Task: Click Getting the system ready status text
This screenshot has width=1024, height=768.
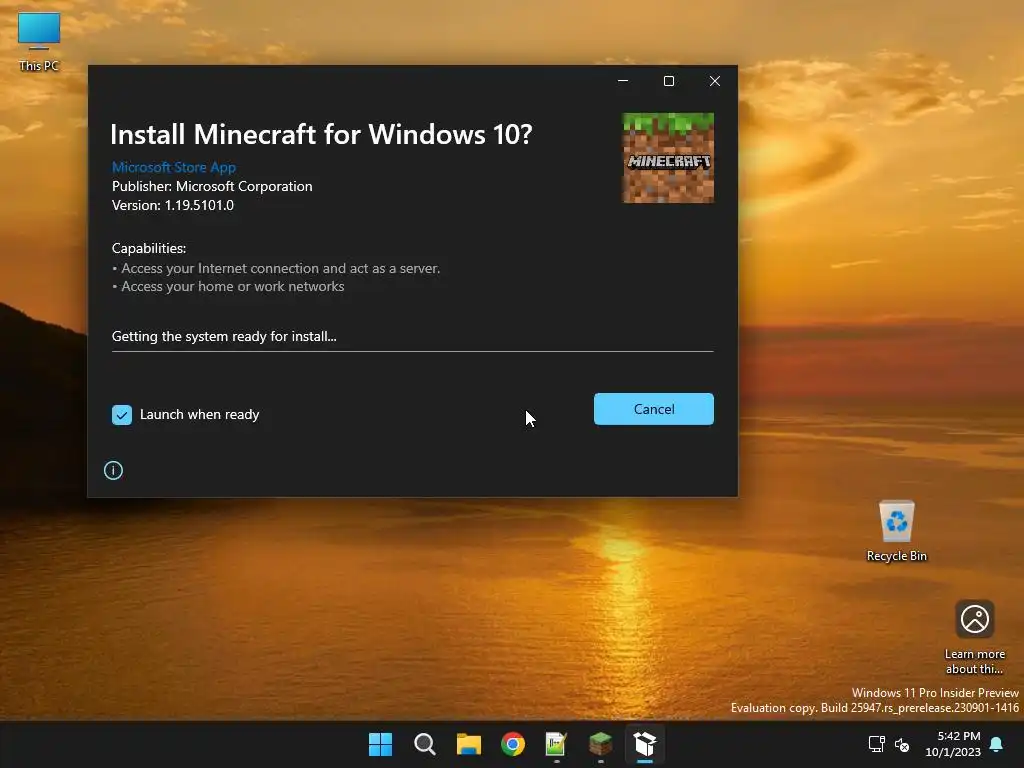Action: tap(224, 336)
